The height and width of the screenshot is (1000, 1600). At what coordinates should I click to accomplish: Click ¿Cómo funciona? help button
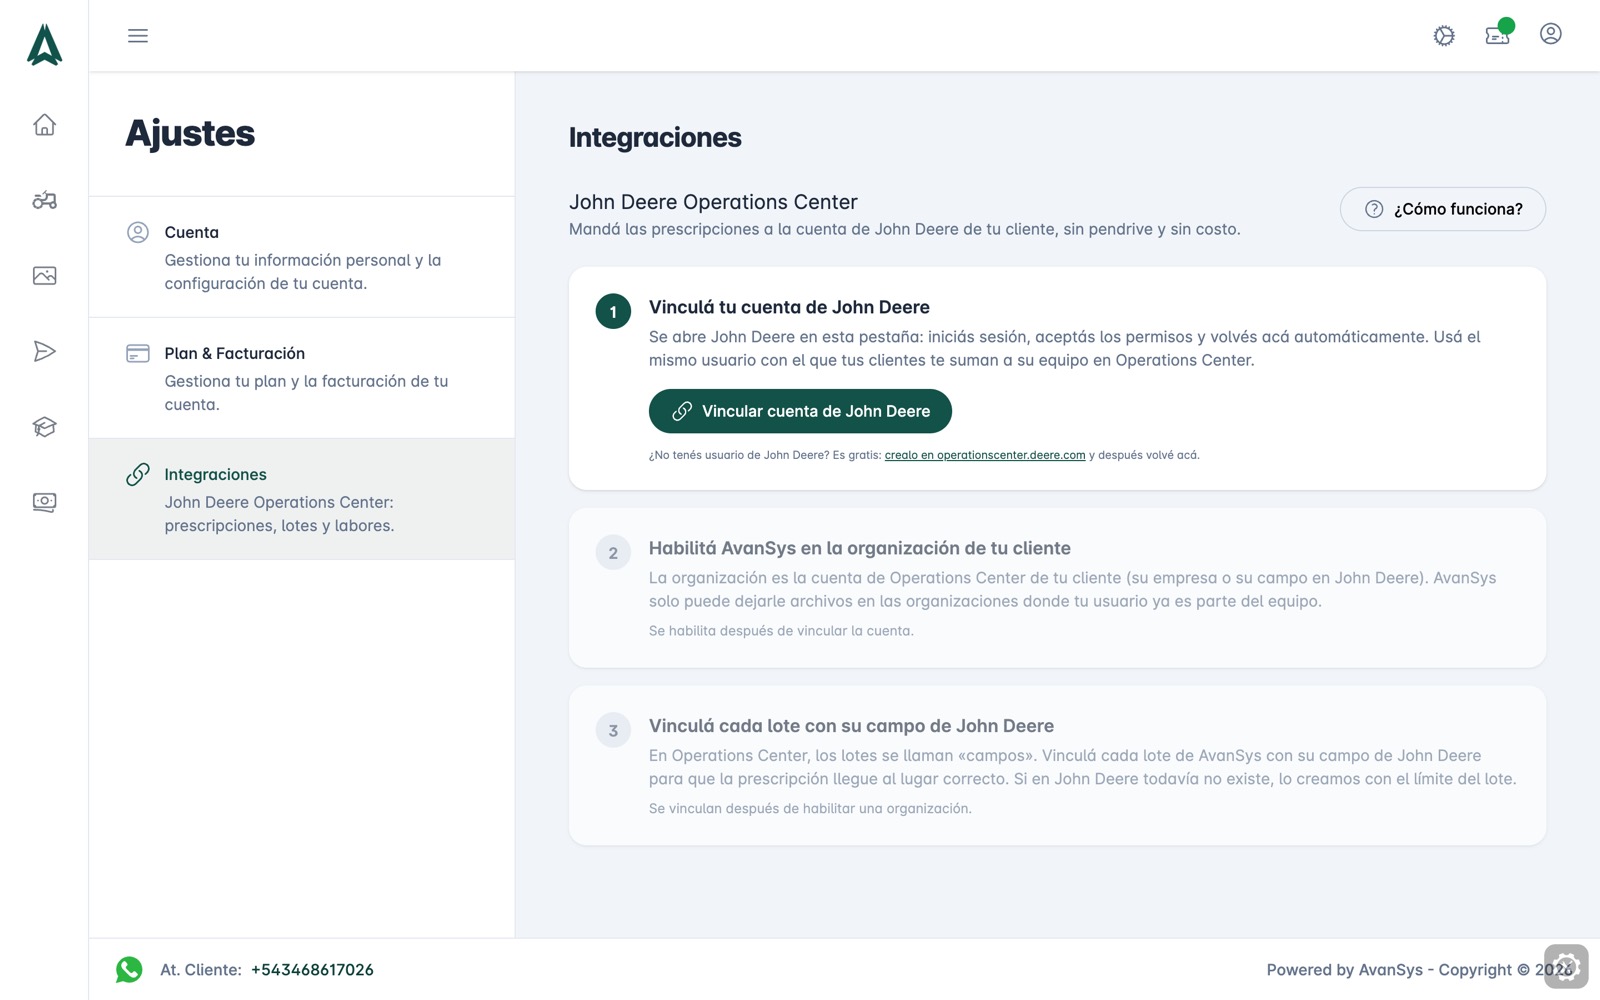[1443, 209]
